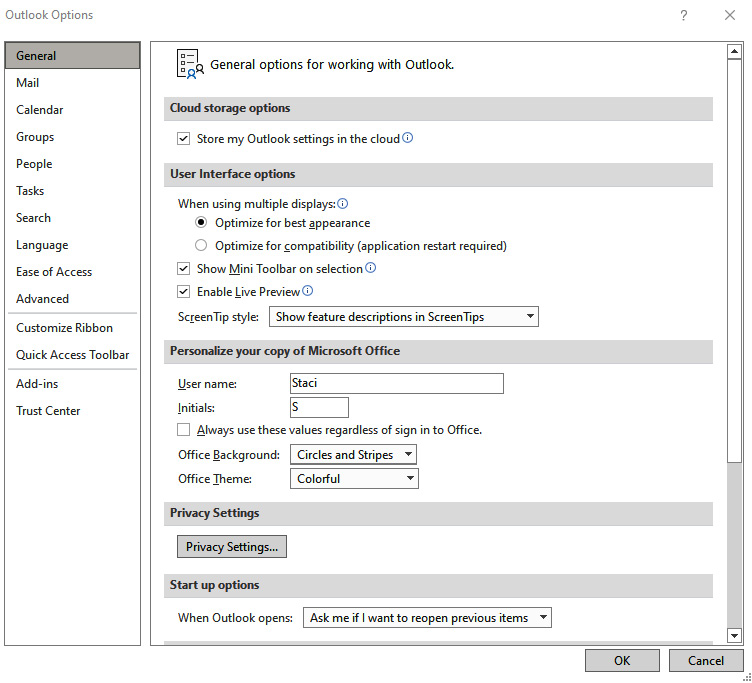Click info icon next to Enable Live Preview
The image size is (752, 683).
pyautogui.click(x=308, y=291)
